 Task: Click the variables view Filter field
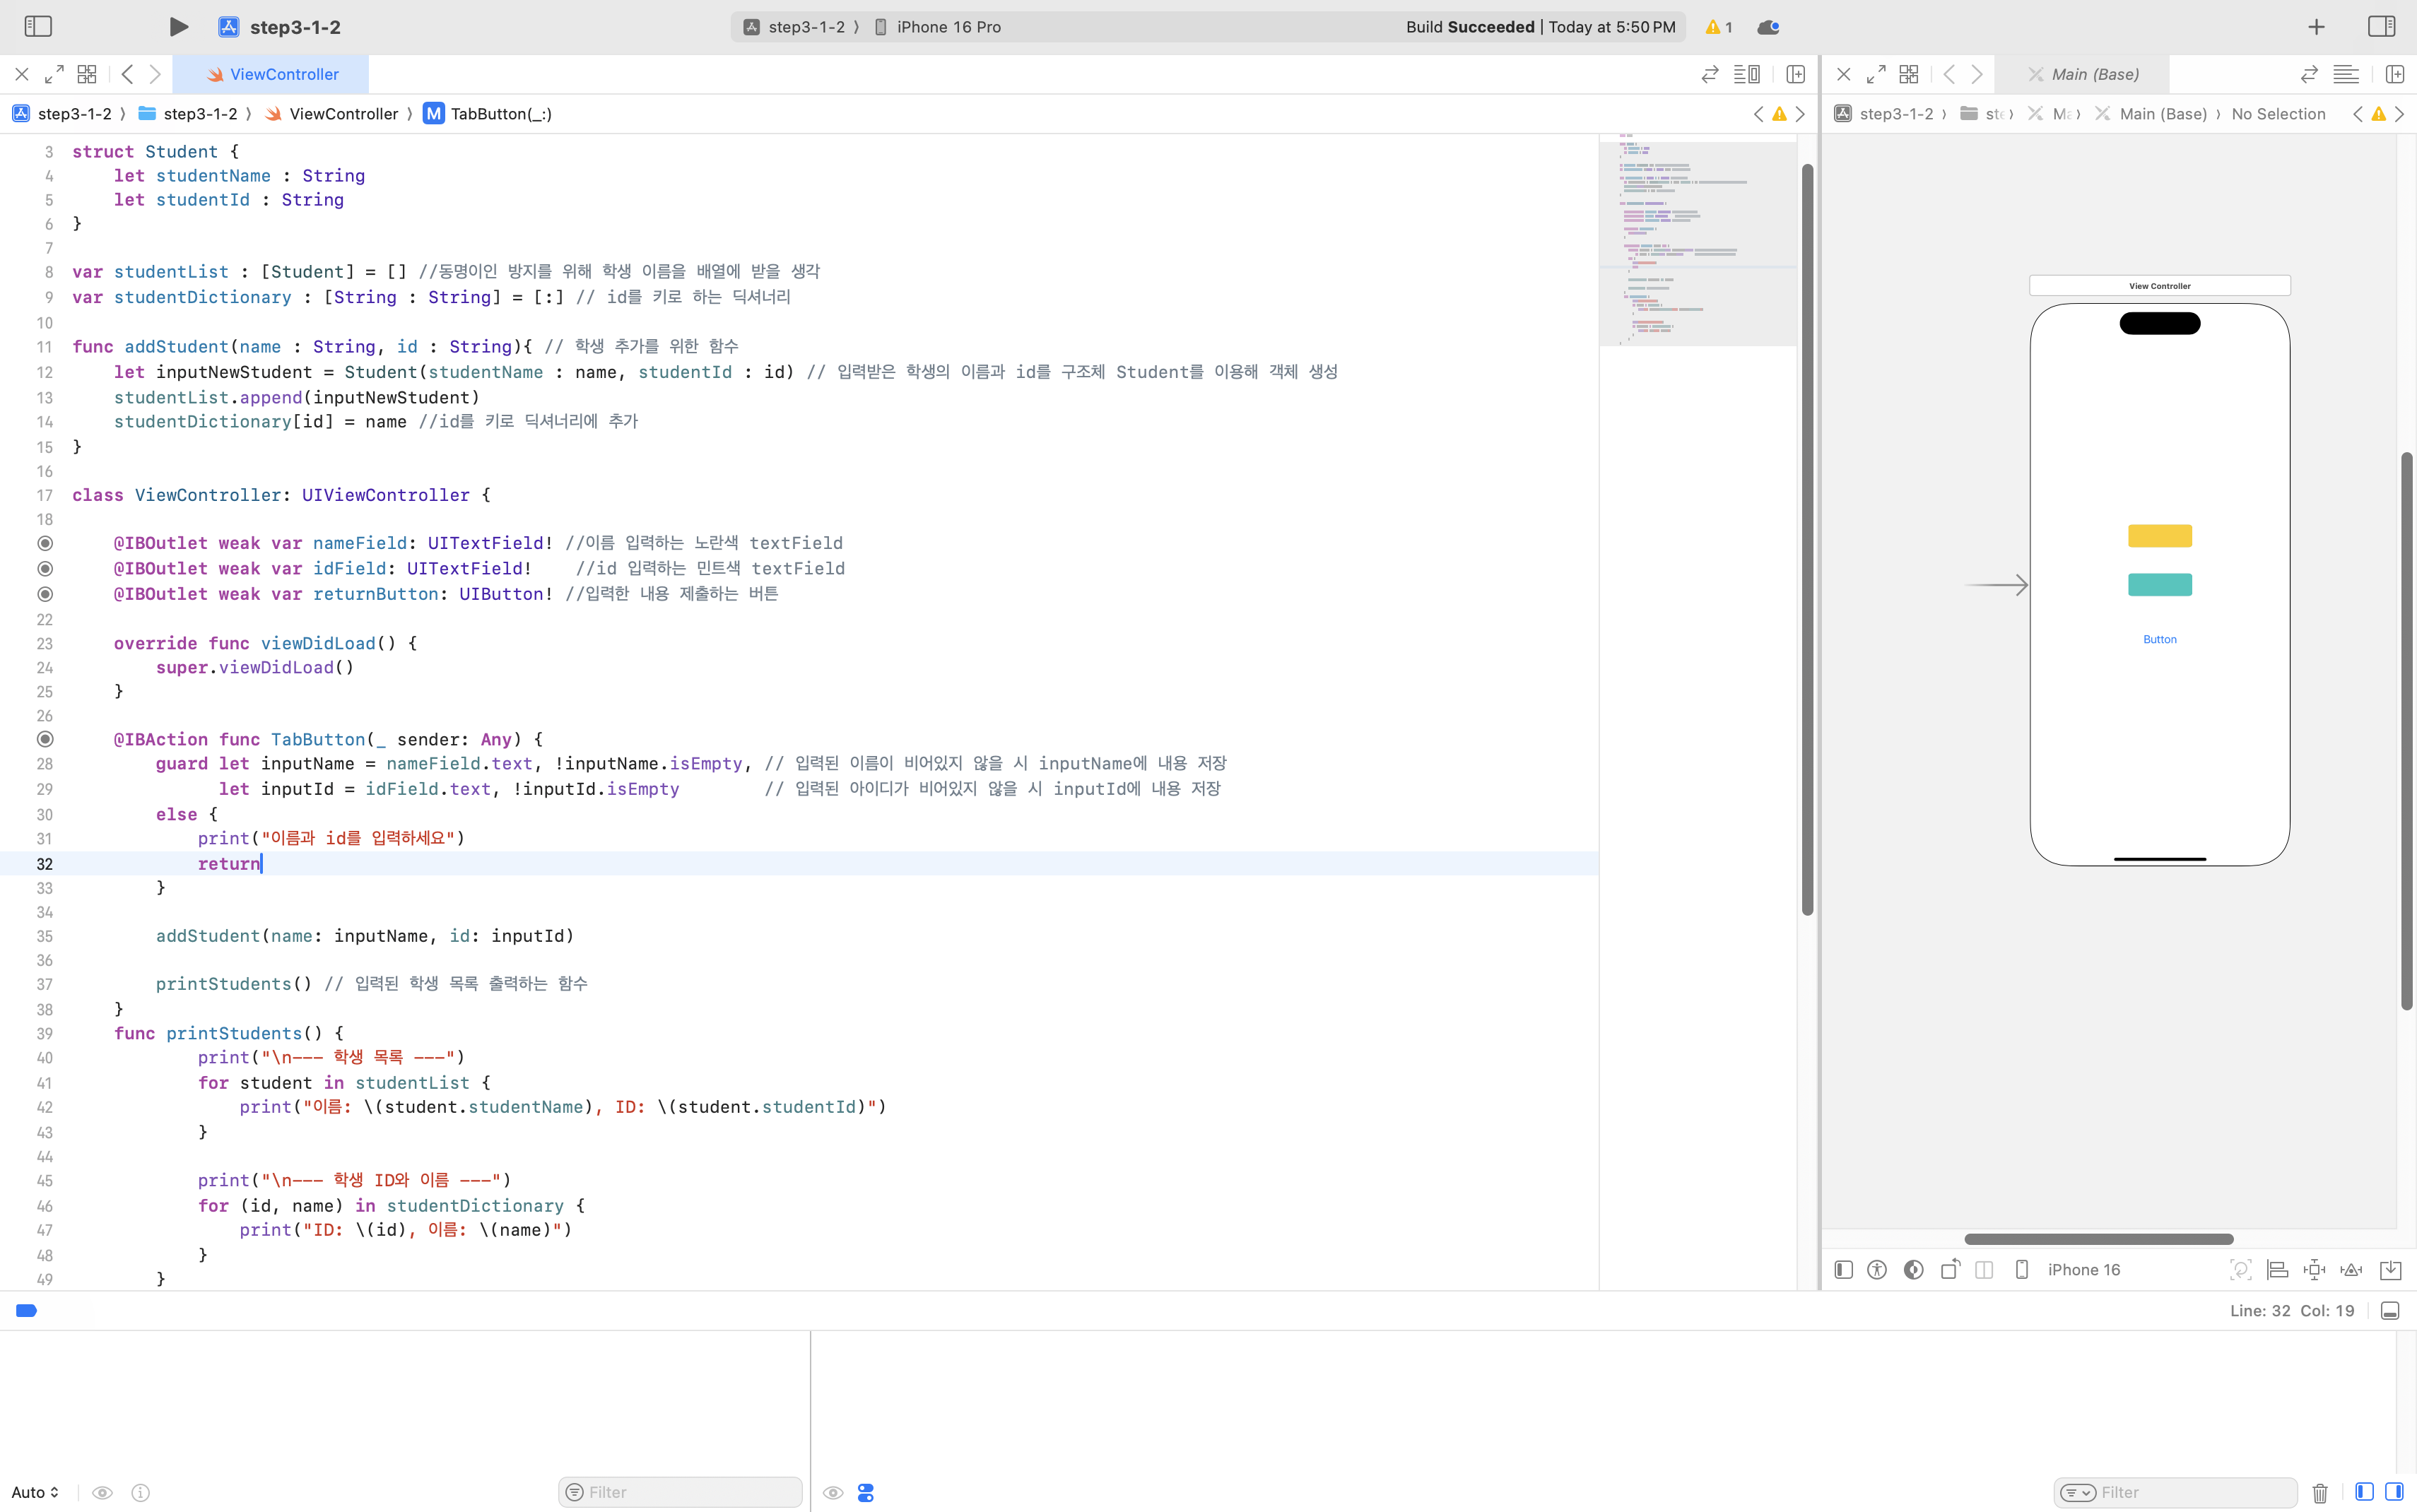[x=680, y=1492]
